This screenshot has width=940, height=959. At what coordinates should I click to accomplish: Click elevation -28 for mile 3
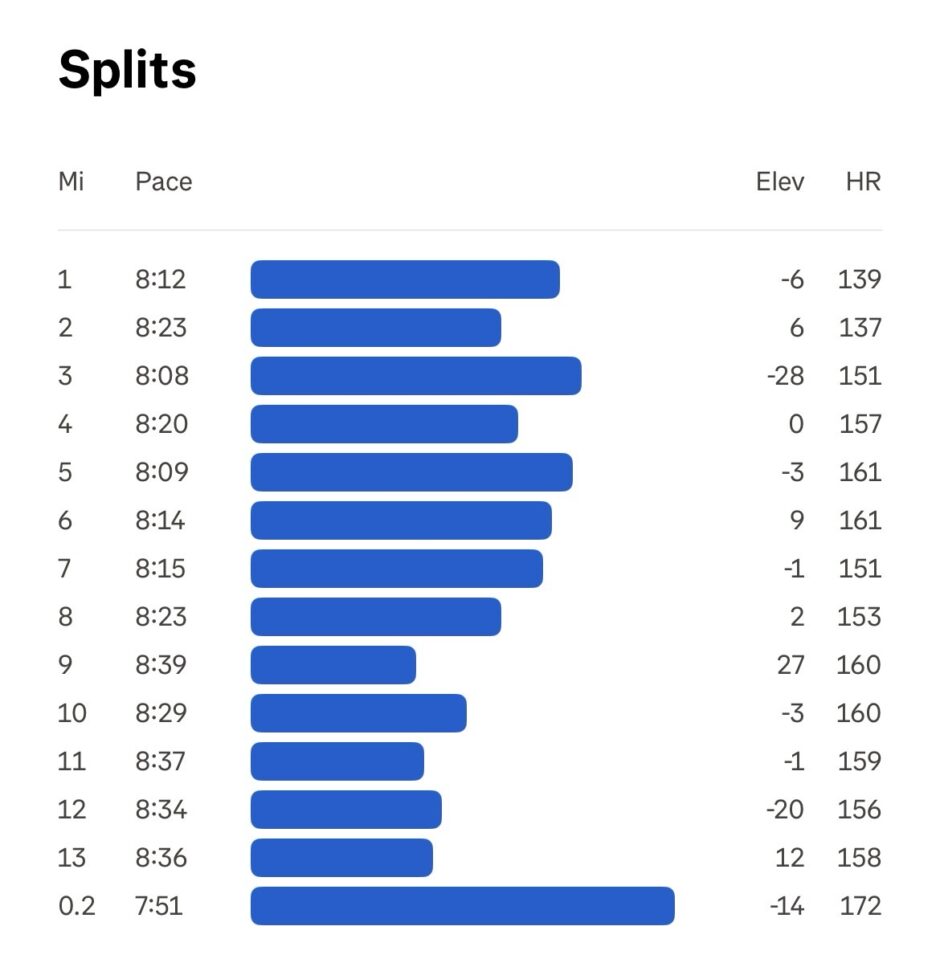(x=785, y=376)
